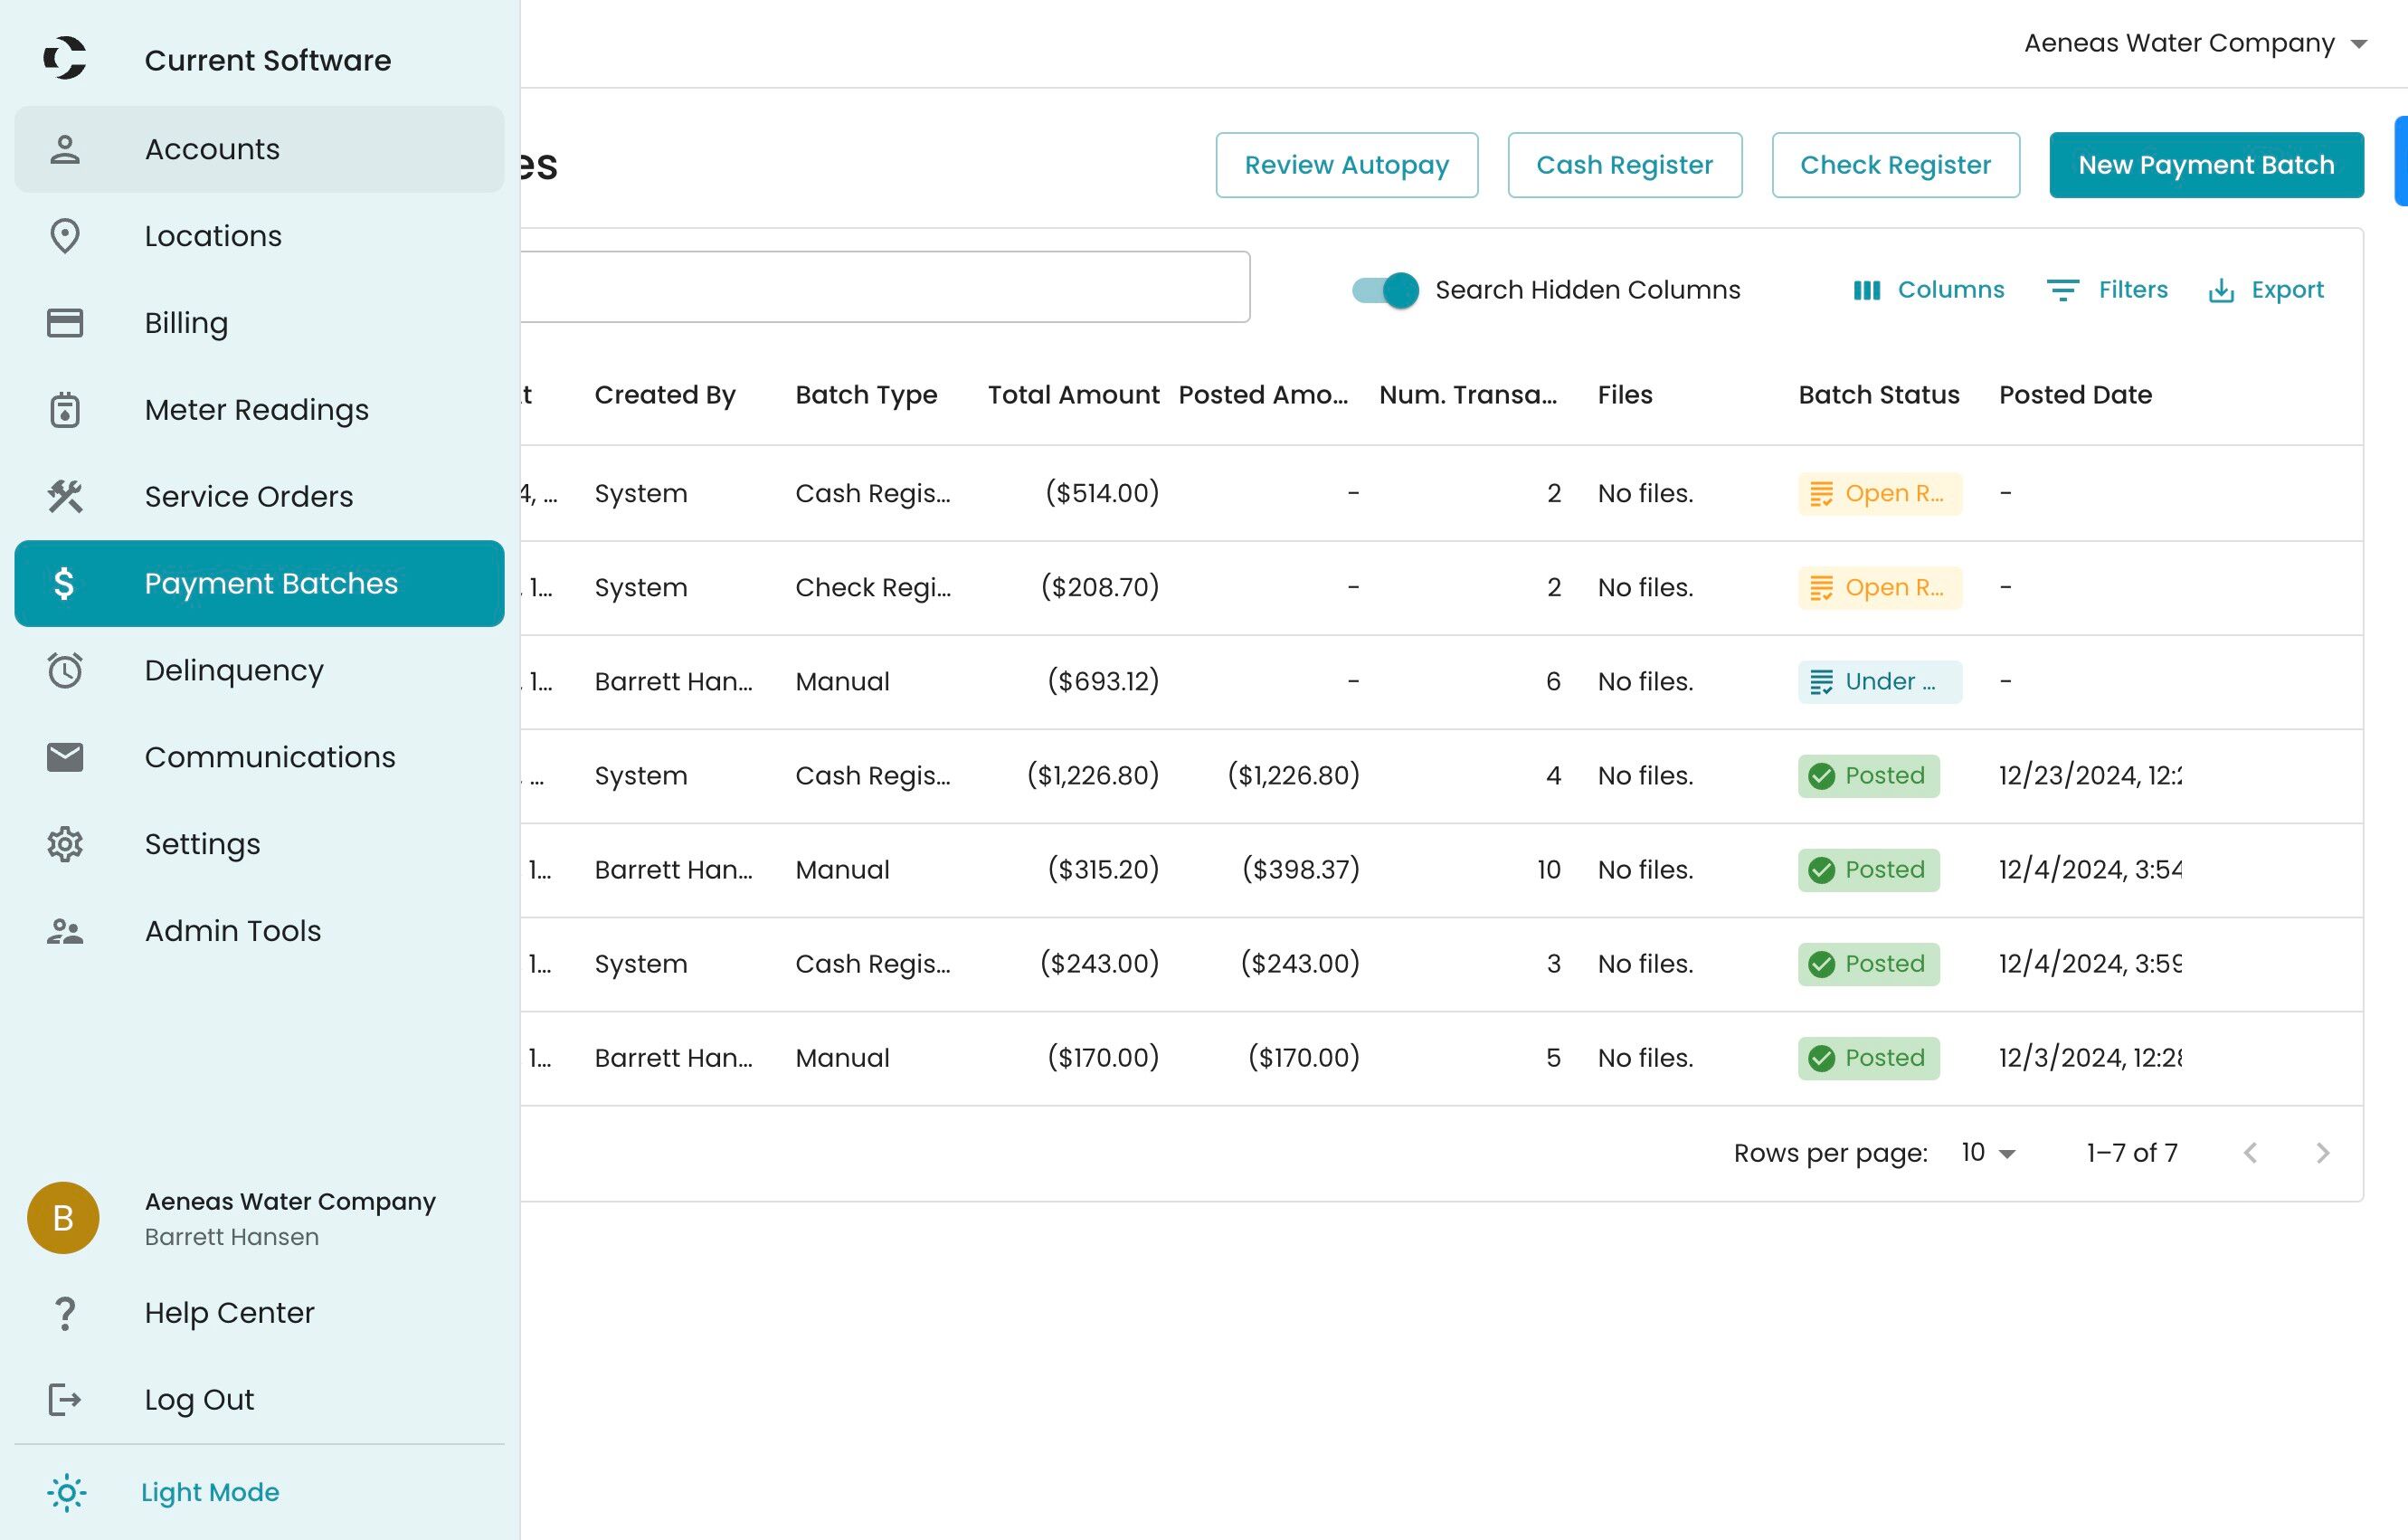Open the Columns chooser icon

click(1866, 290)
